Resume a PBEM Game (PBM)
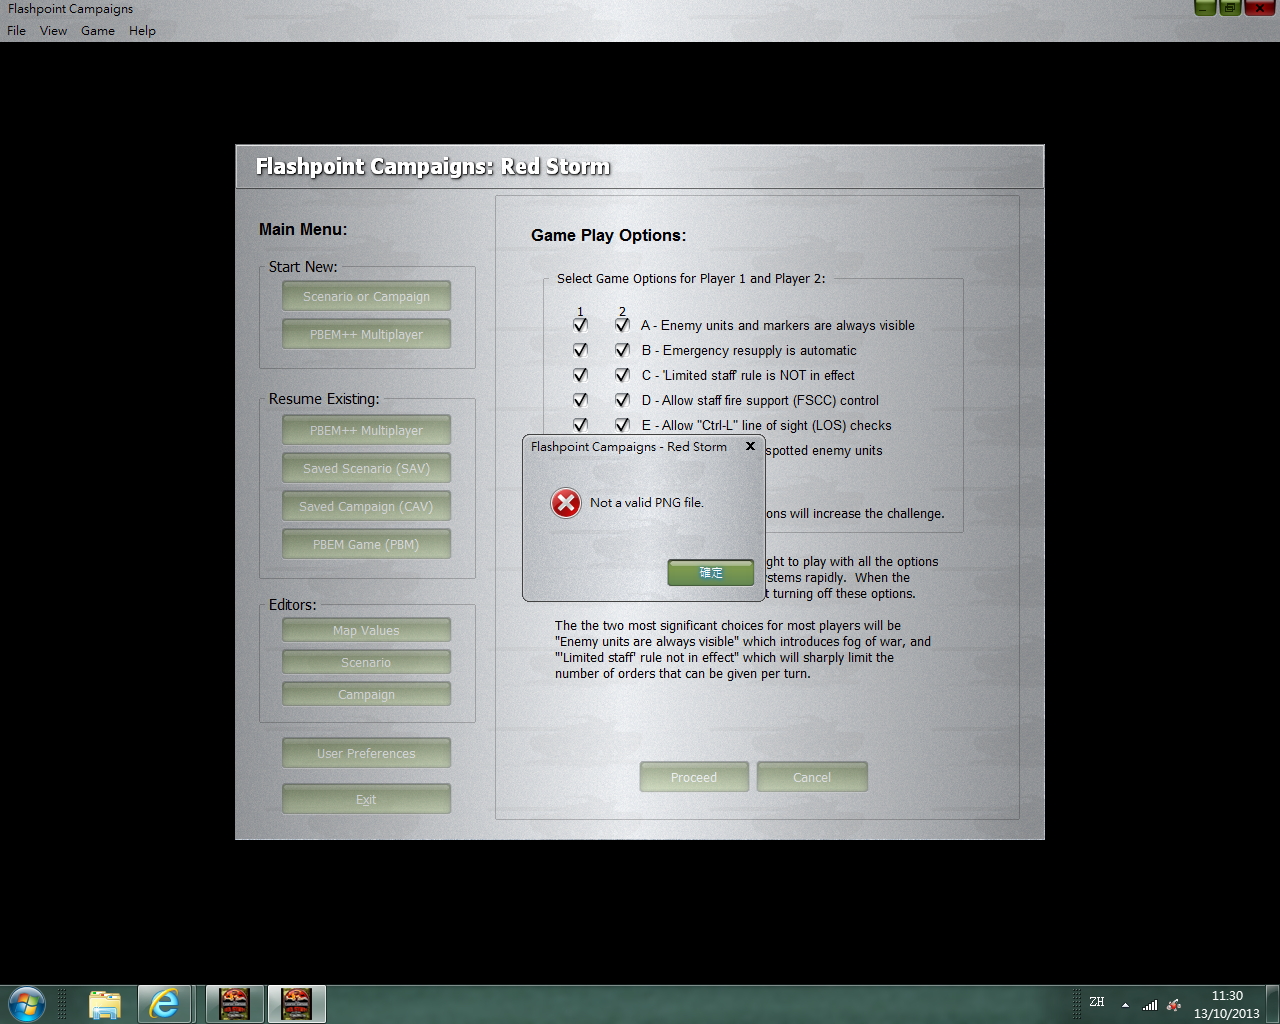The width and height of the screenshot is (1280, 1024). [366, 544]
